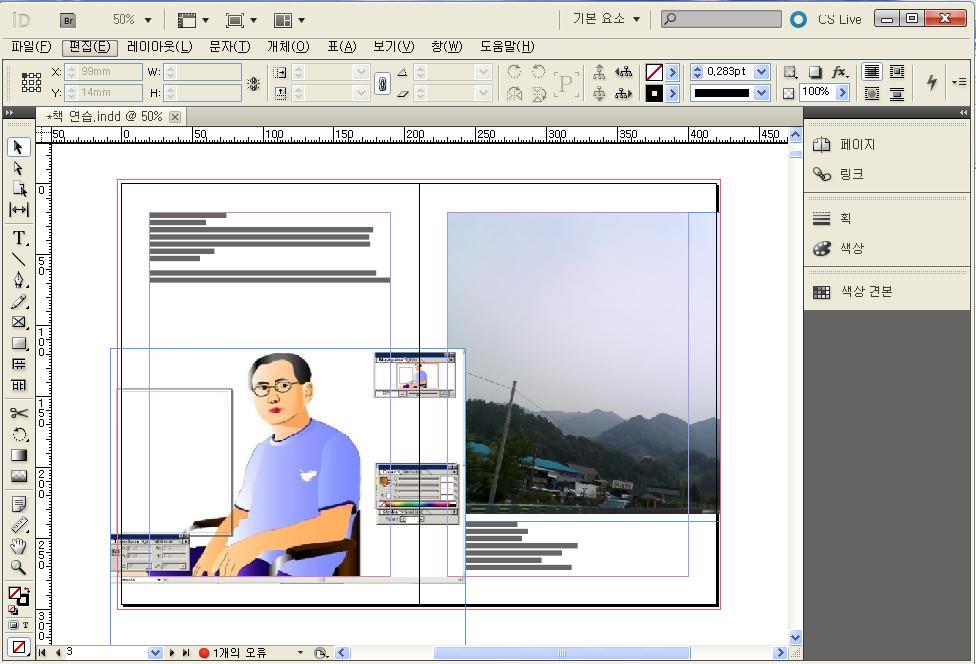Image resolution: width=976 pixels, height=664 pixels.
Task: Open the 레이아웃 menu
Action: [159, 47]
